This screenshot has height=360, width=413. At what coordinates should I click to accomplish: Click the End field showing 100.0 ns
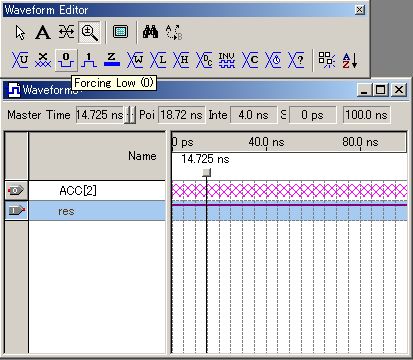tap(366, 115)
